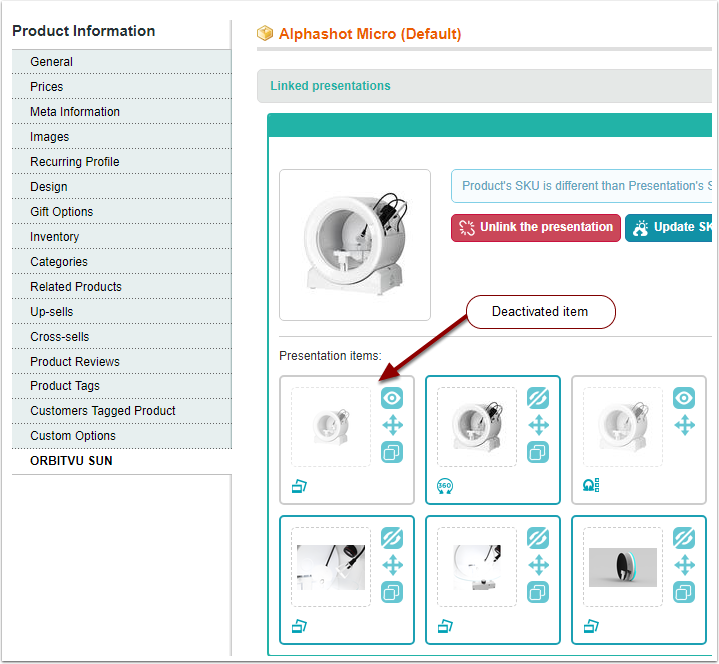719x664 pixels.
Task: Open Custom Options tab
Action: point(122,436)
